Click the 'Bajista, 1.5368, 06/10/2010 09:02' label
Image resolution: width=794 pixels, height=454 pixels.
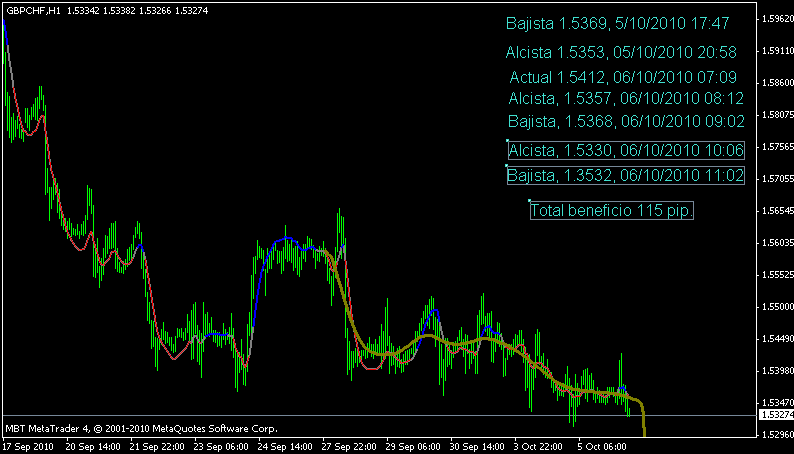click(x=626, y=121)
